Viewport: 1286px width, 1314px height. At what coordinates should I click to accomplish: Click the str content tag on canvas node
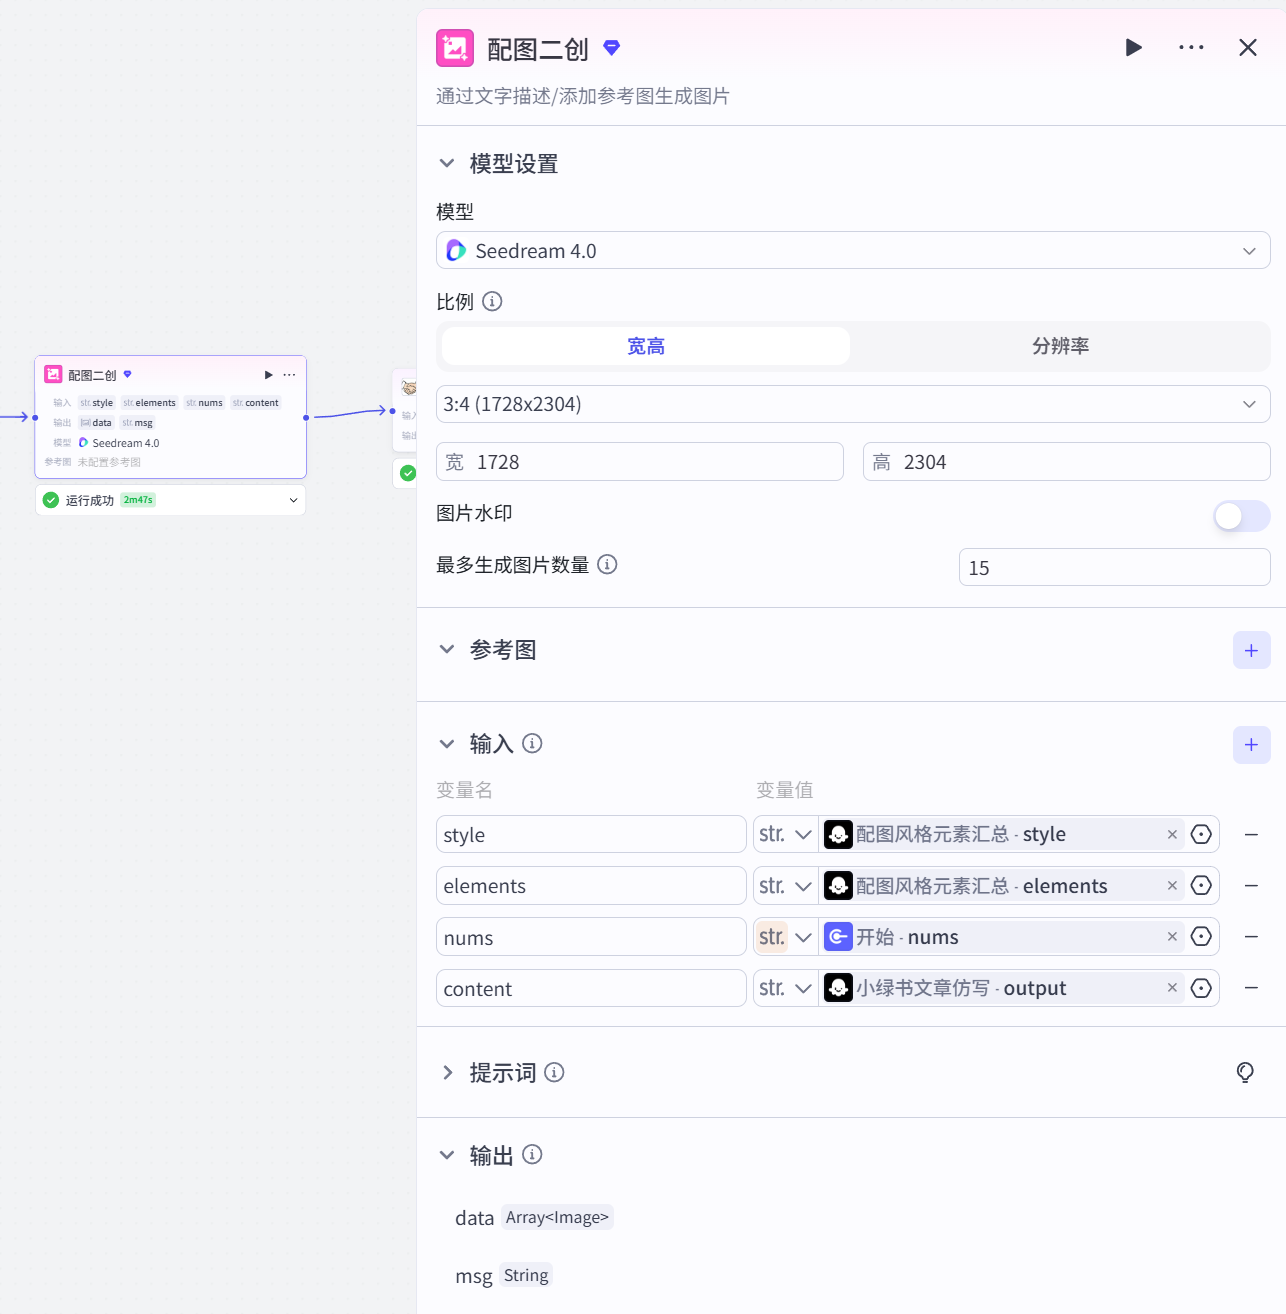coord(256,403)
